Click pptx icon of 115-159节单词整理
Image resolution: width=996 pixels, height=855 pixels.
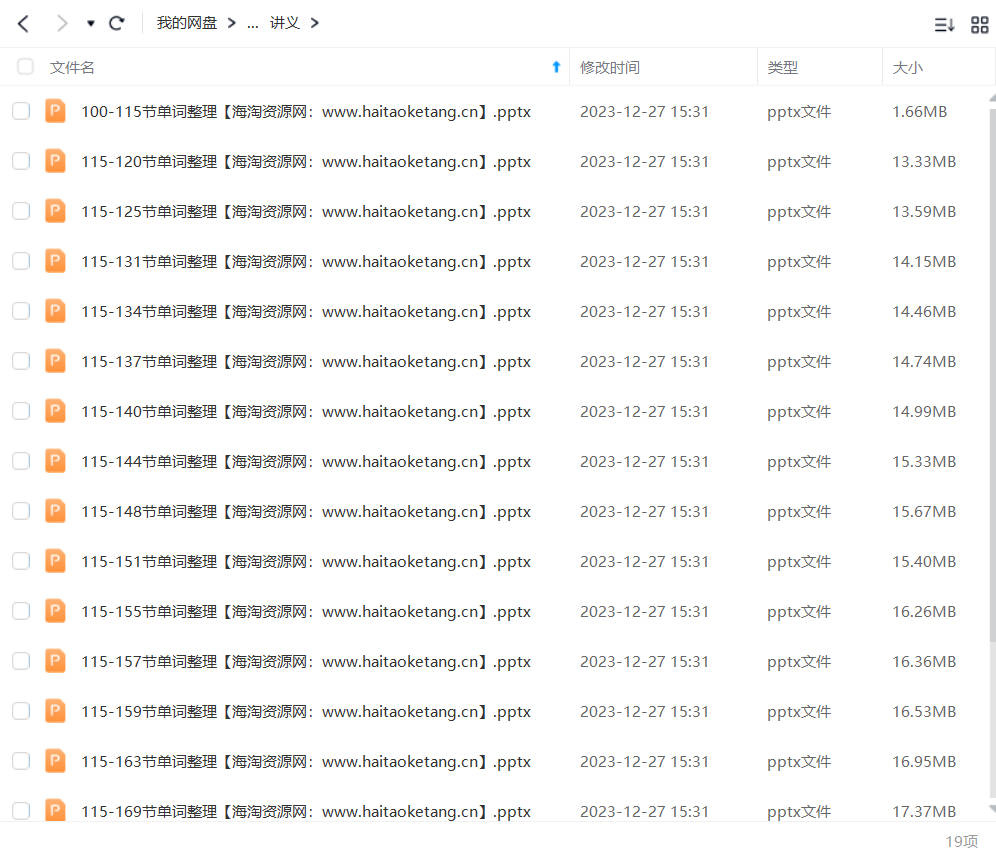[55, 711]
